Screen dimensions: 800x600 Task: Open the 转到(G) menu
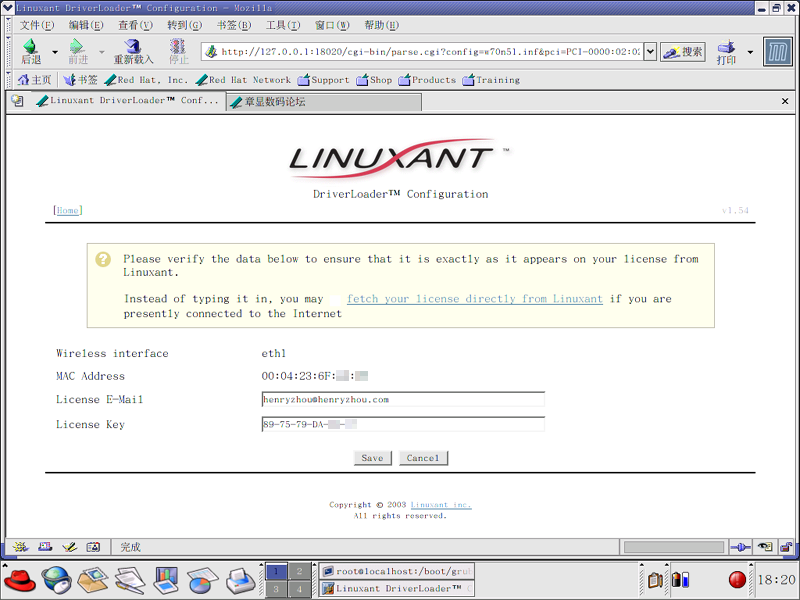pos(185,25)
